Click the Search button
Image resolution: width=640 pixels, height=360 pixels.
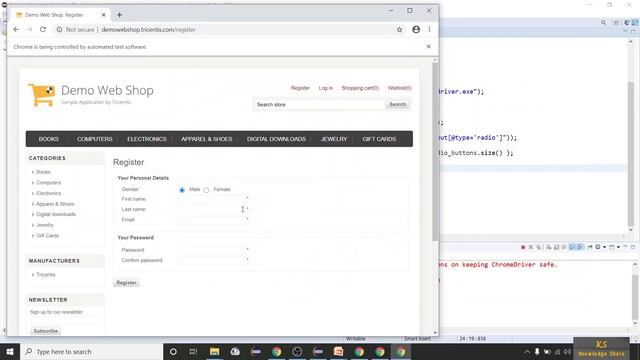point(398,104)
